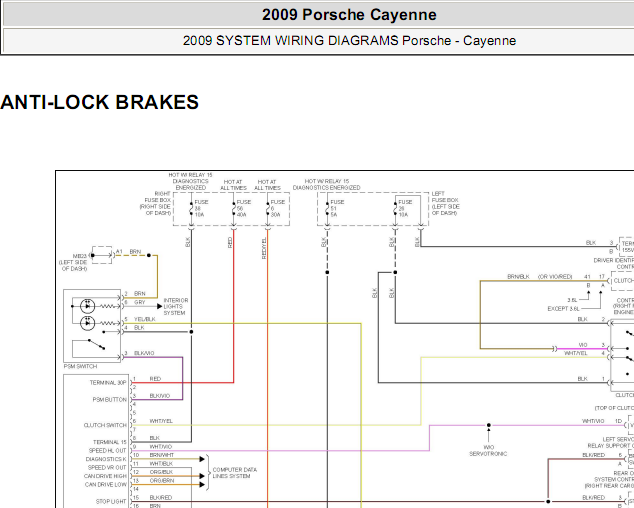Click the 'FUSE 56 40A' label
The image size is (634, 508).
tap(243, 208)
